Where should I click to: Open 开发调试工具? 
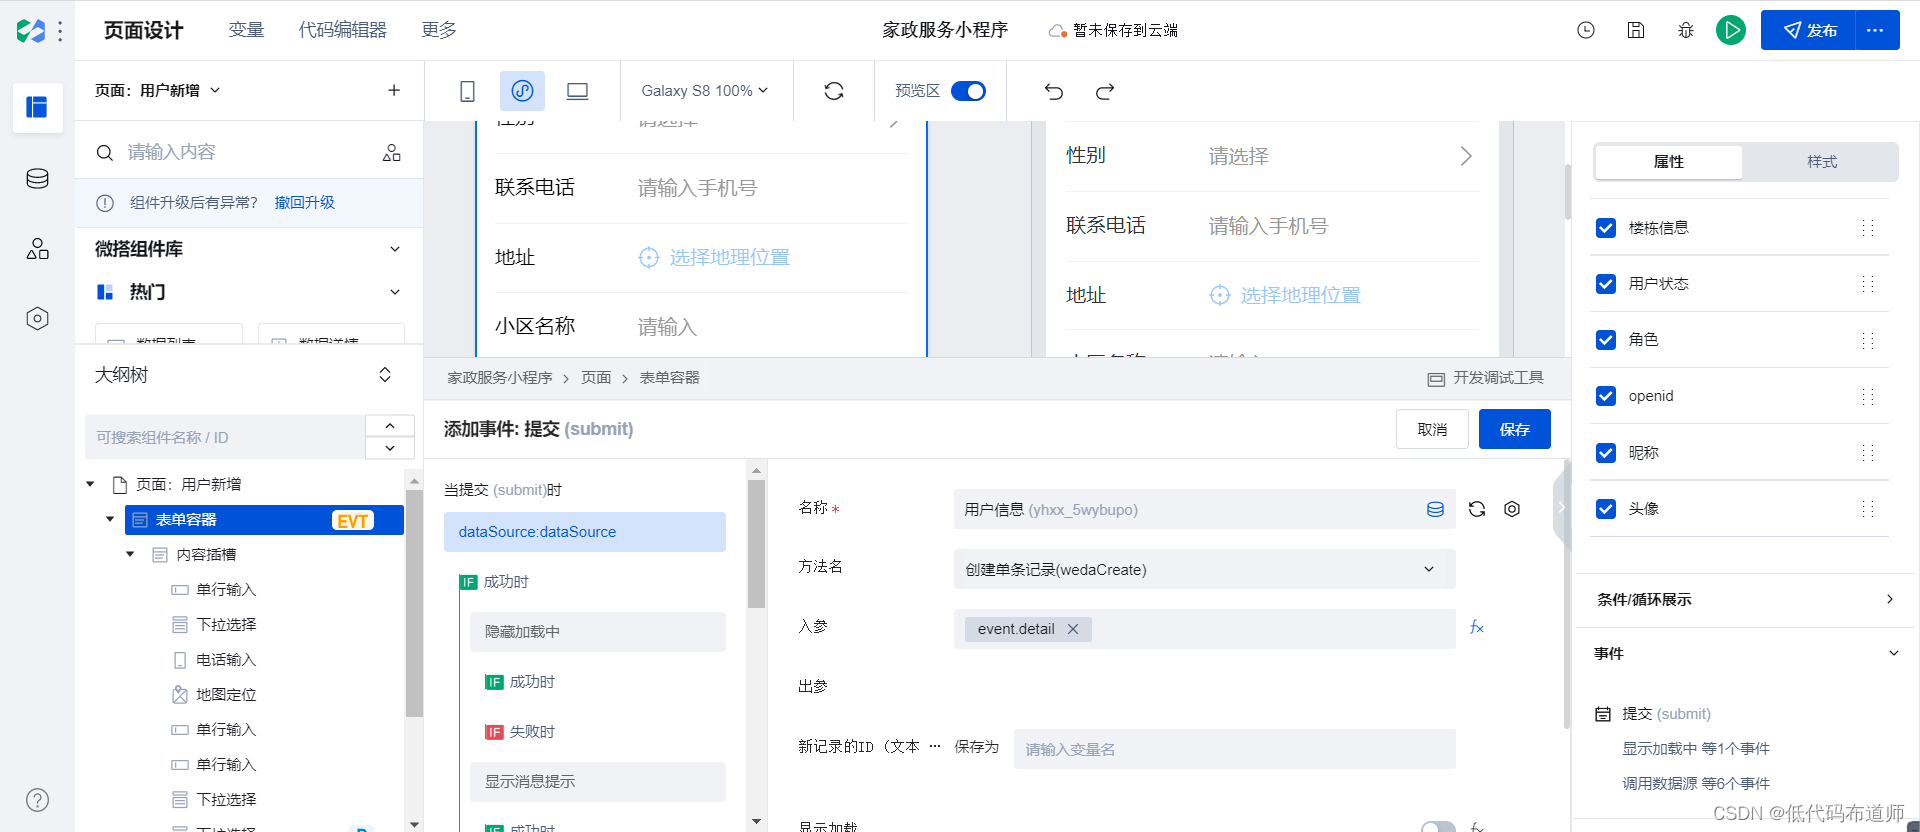pyautogui.click(x=1486, y=378)
